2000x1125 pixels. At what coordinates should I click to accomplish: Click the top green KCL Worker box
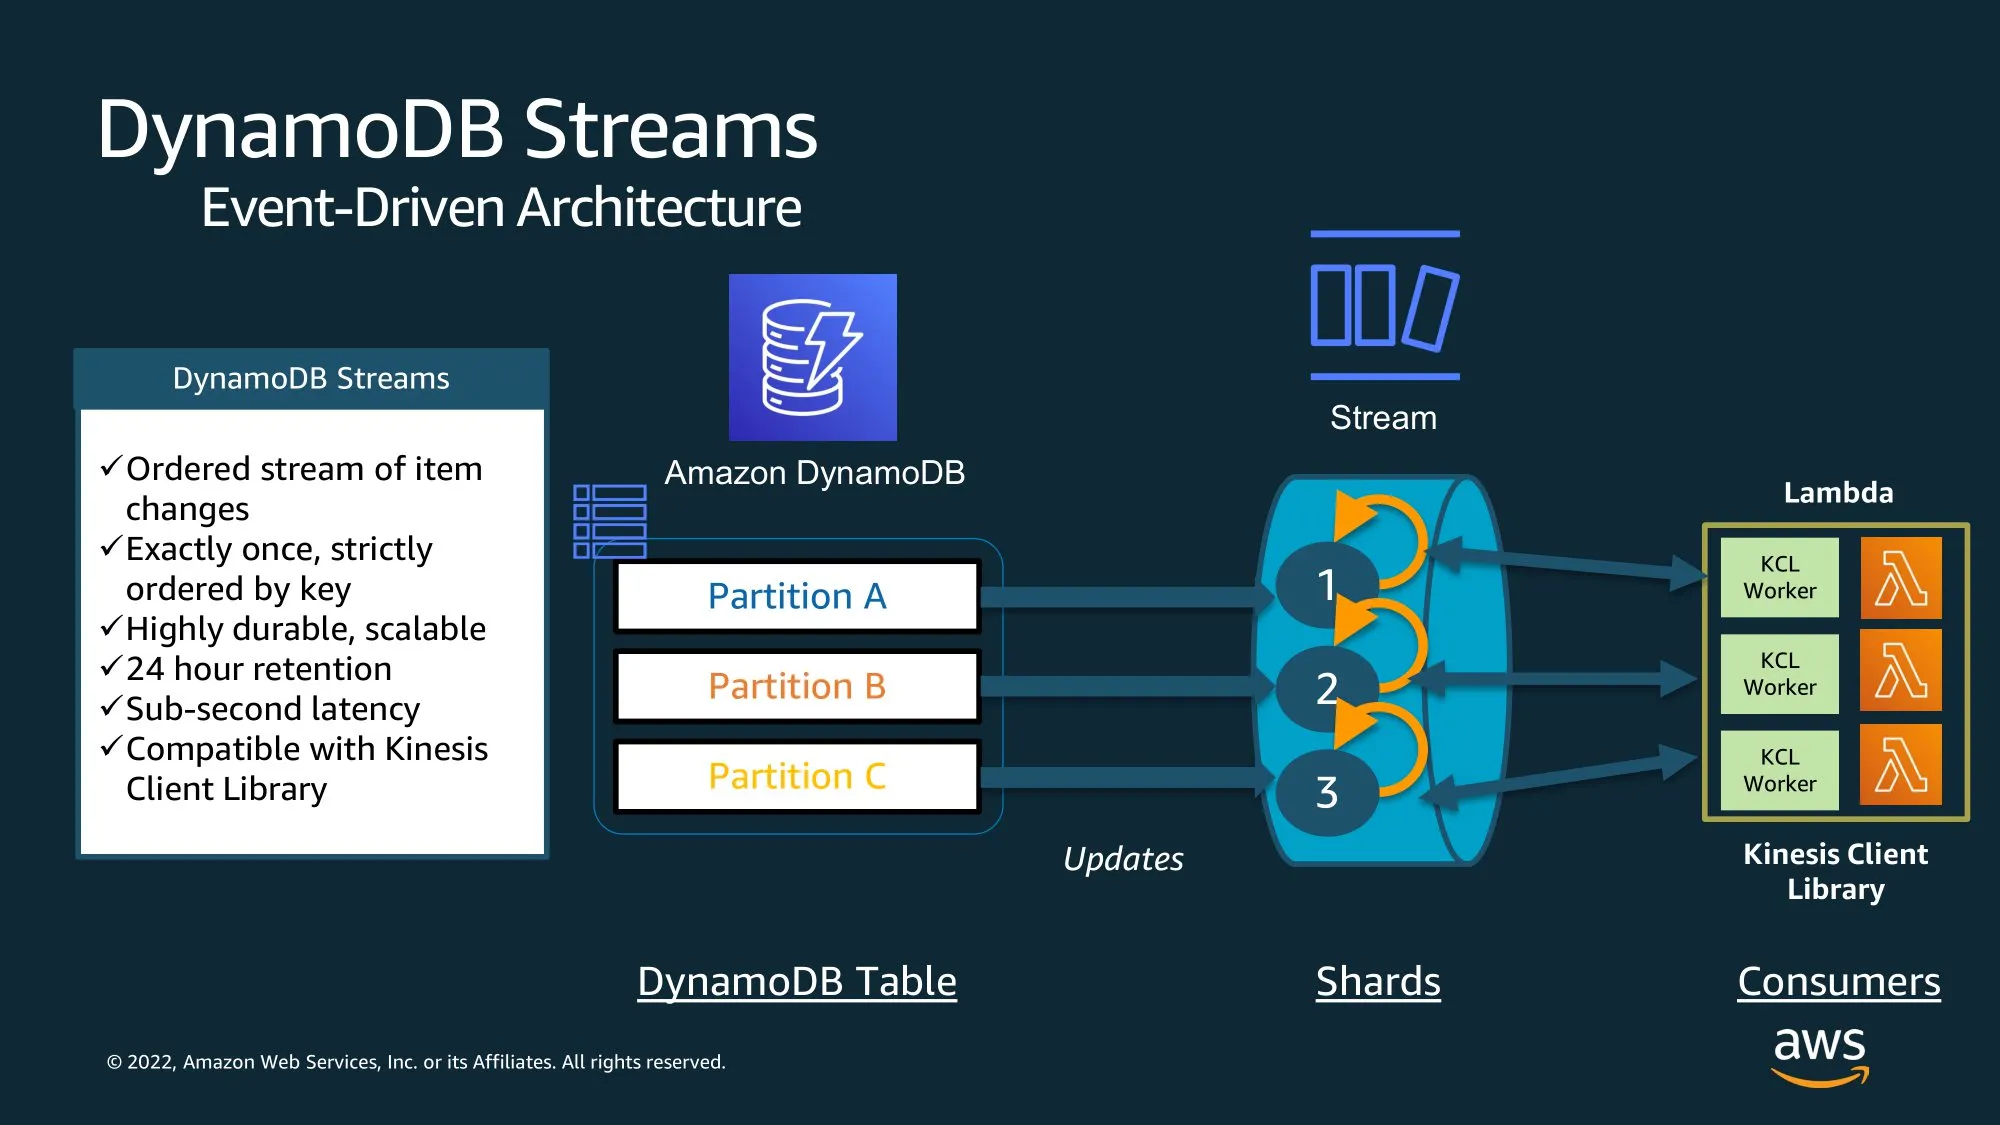[1779, 578]
